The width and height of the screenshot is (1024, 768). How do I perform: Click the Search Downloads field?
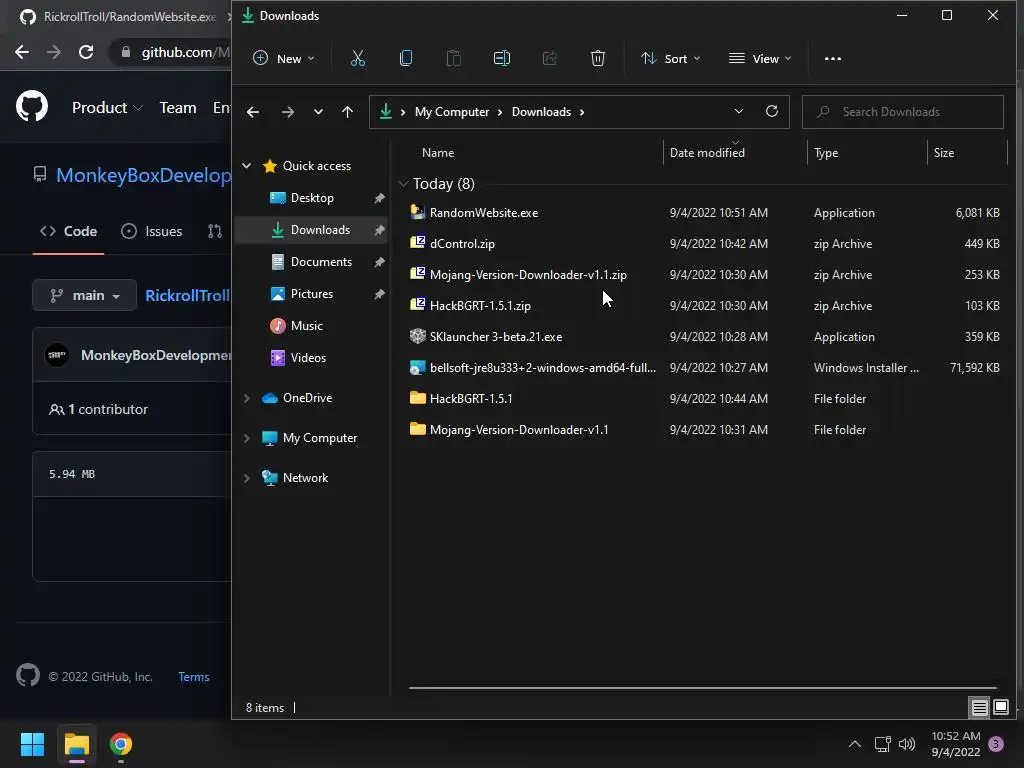(903, 112)
